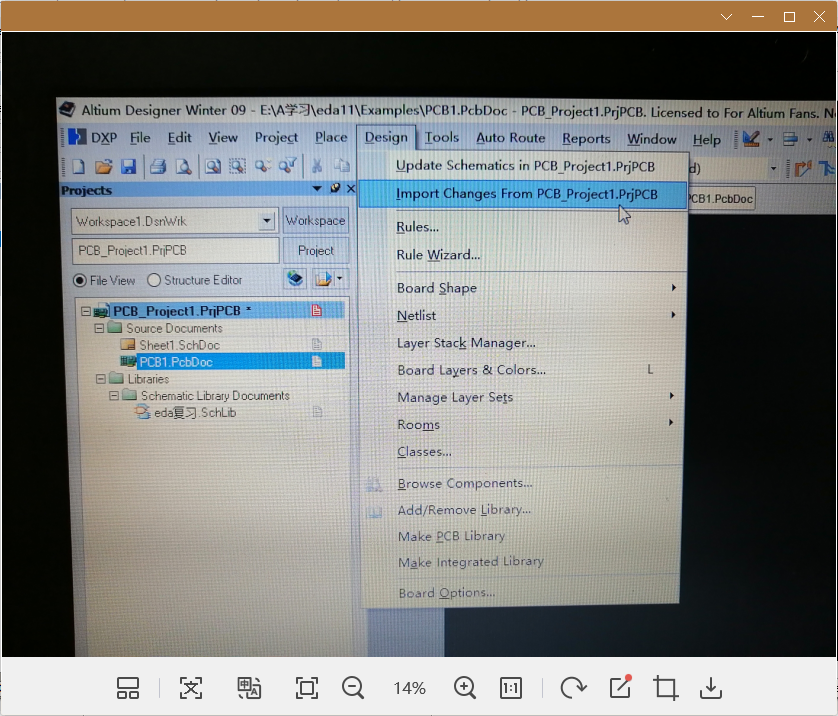Click the zoom area dashed-rectangle icon
This screenshot has width=838, height=716.
pyautogui.click(x=237, y=167)
